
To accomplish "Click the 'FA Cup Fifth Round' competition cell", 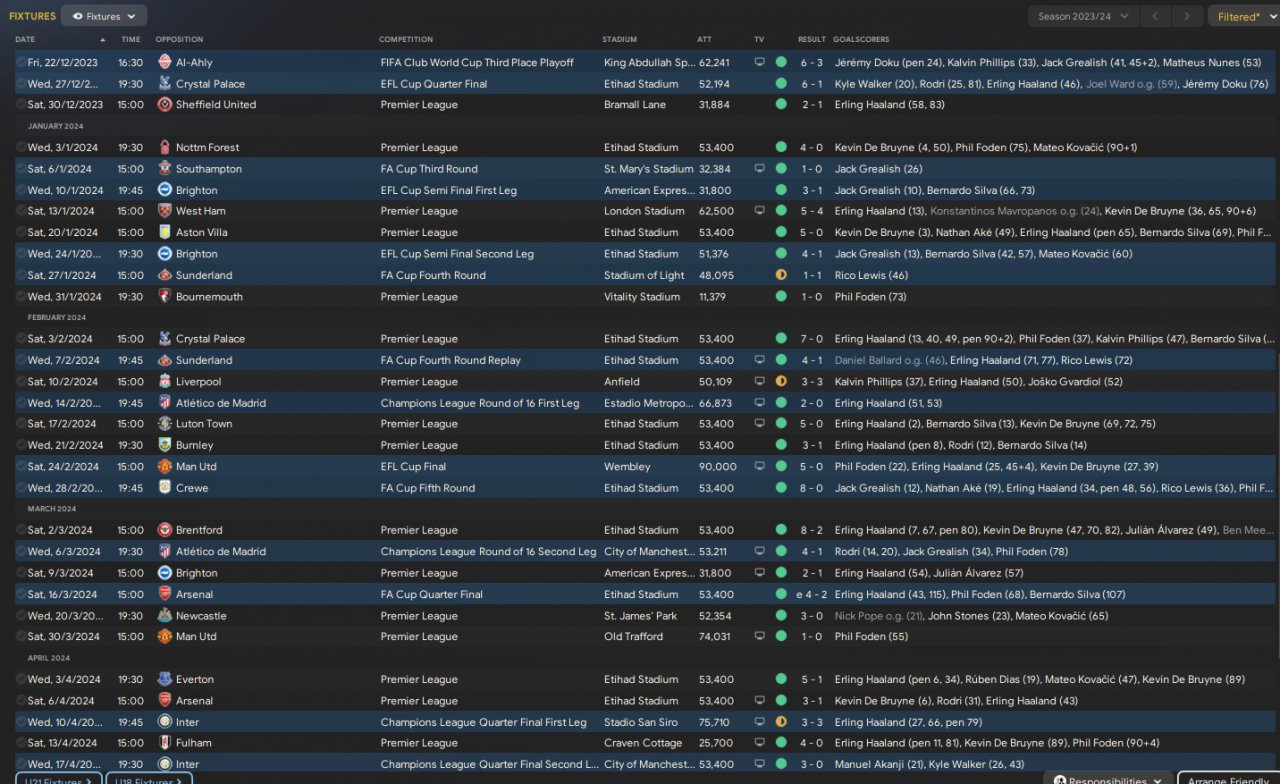I will (428, 488).
